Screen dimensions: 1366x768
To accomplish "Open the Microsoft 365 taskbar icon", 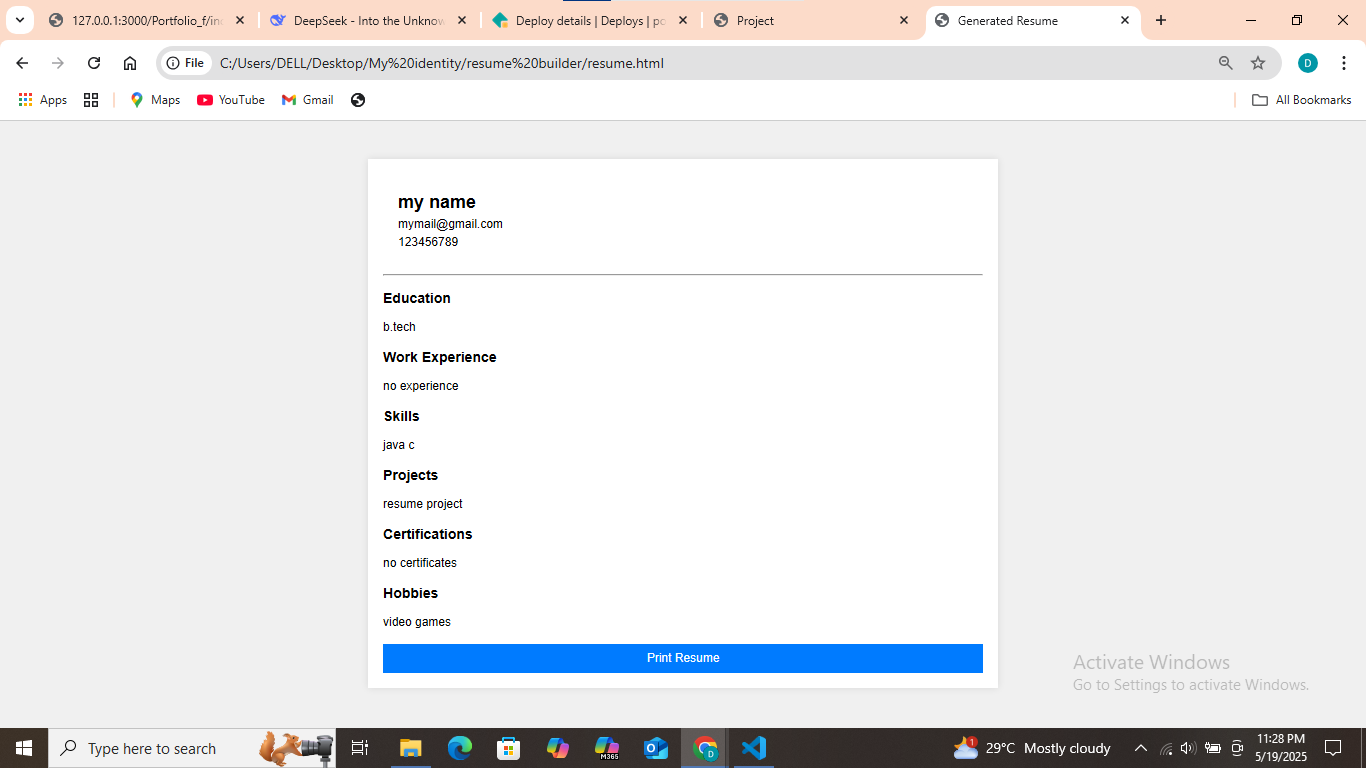I will coord(607,748).
